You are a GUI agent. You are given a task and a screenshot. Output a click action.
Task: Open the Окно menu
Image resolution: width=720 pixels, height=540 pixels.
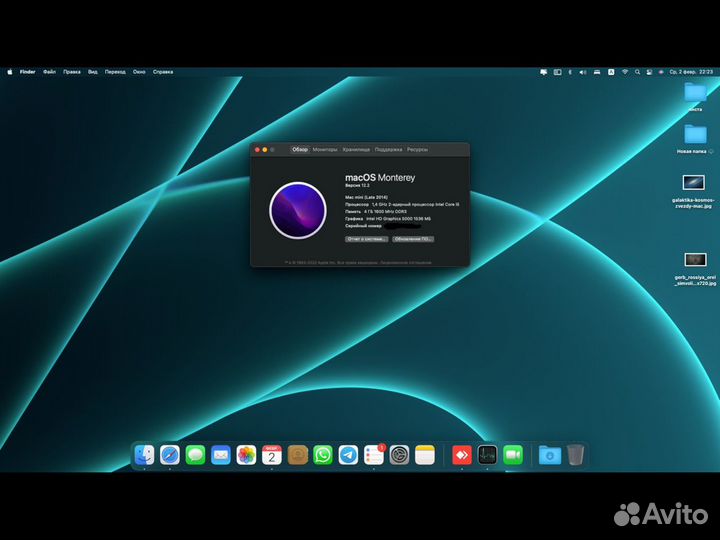click(139, 72)
